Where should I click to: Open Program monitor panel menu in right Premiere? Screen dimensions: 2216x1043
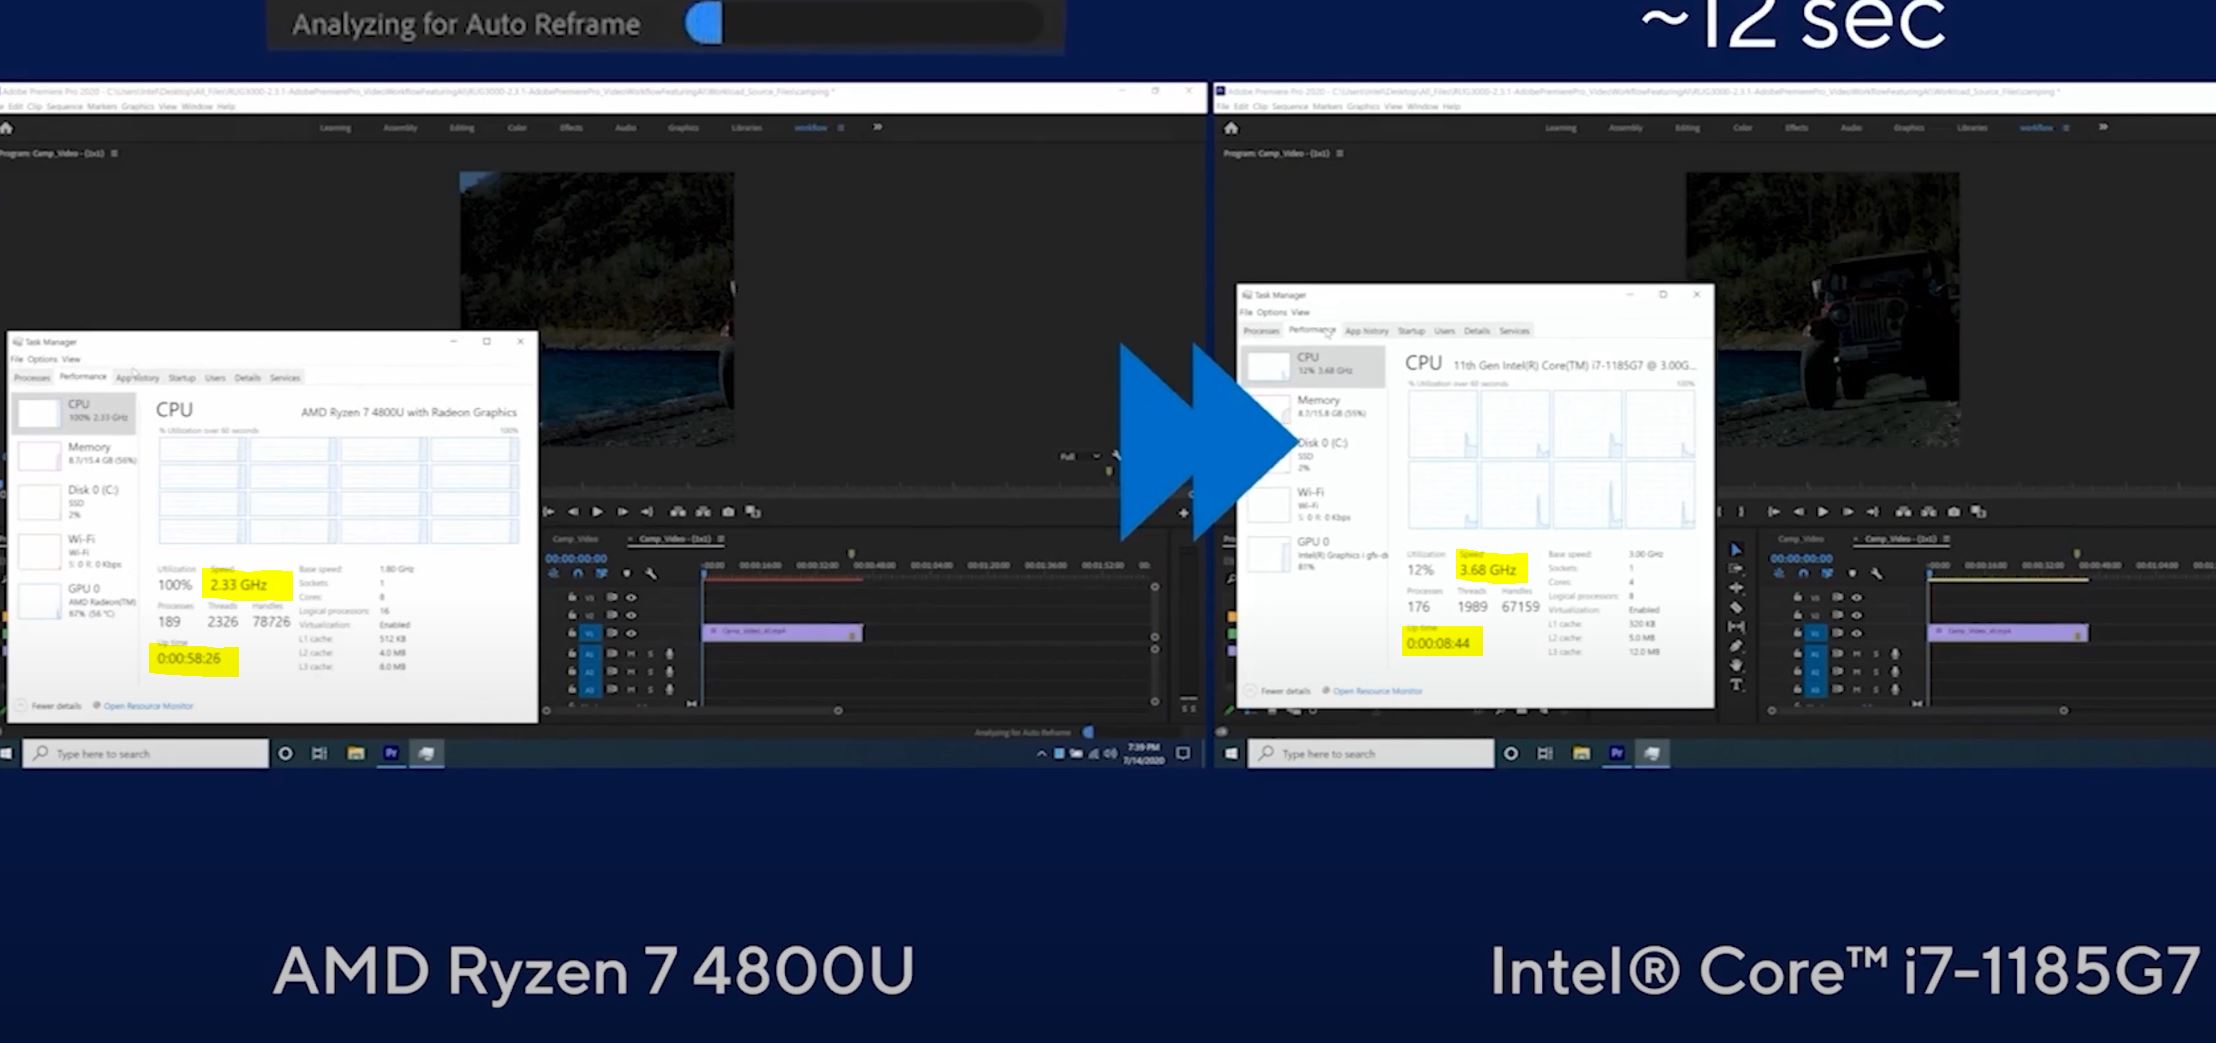(1340, 154)
